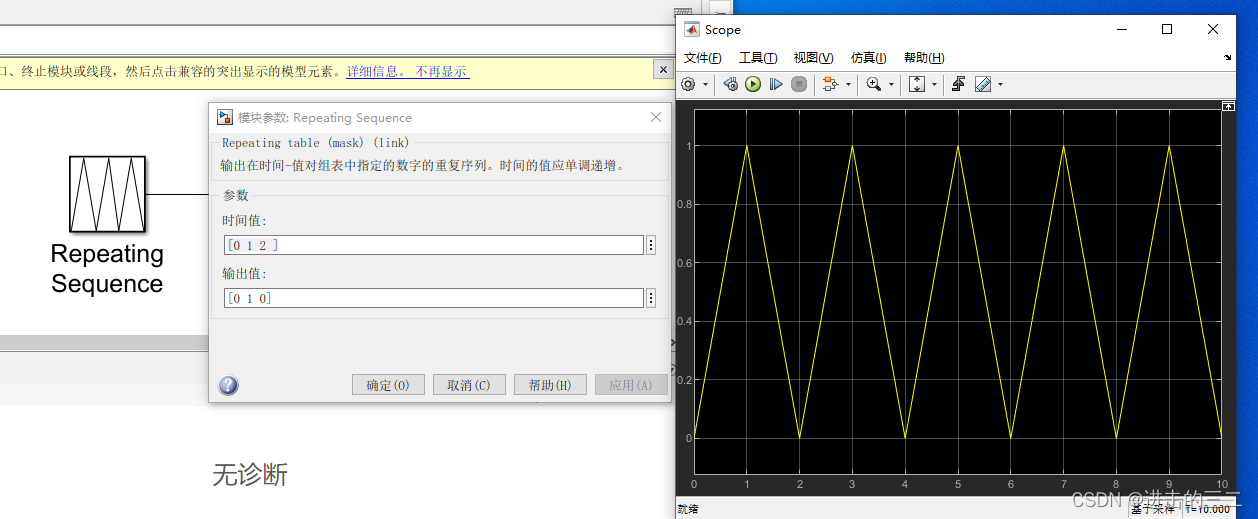Click the Repeating Sequence block label
Screen dimensions: 1258x519
(107, 269)
